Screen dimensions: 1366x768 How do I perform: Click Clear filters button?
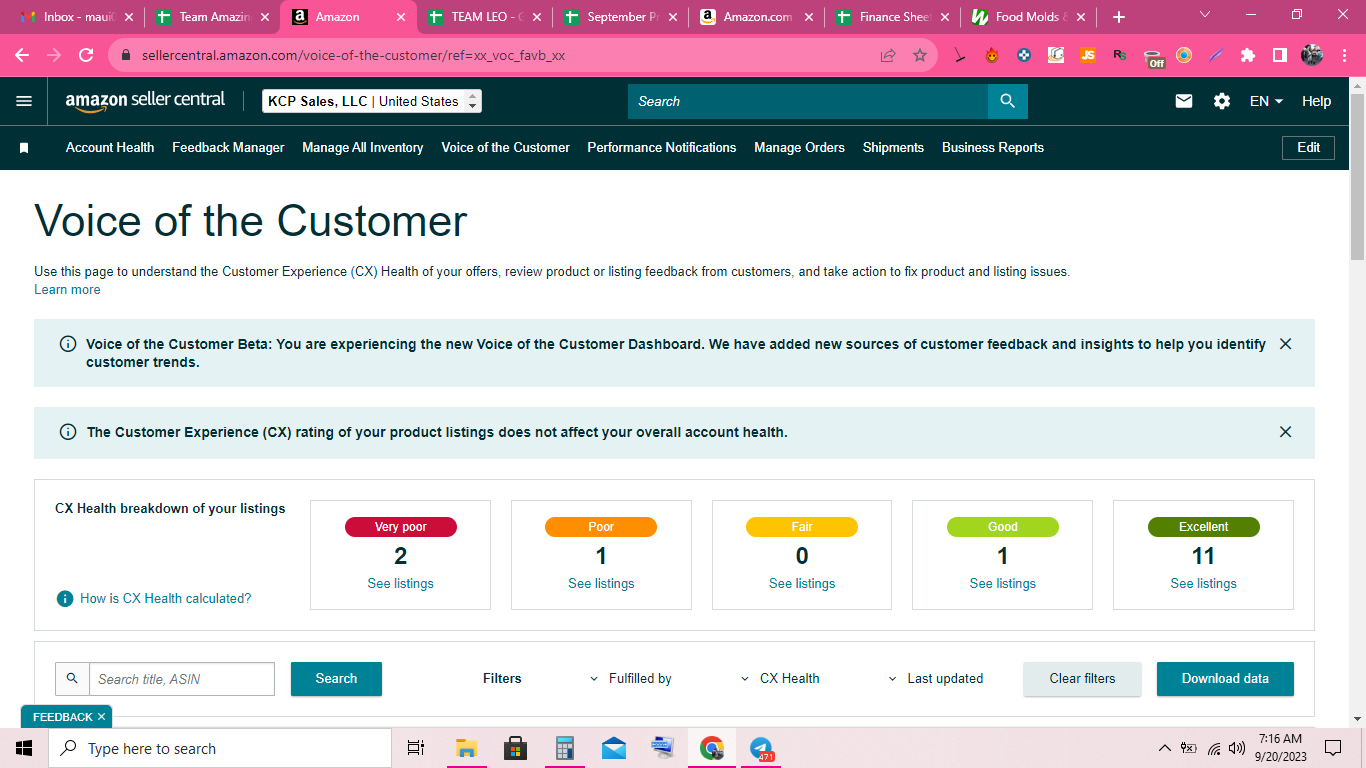point(1082,679)
